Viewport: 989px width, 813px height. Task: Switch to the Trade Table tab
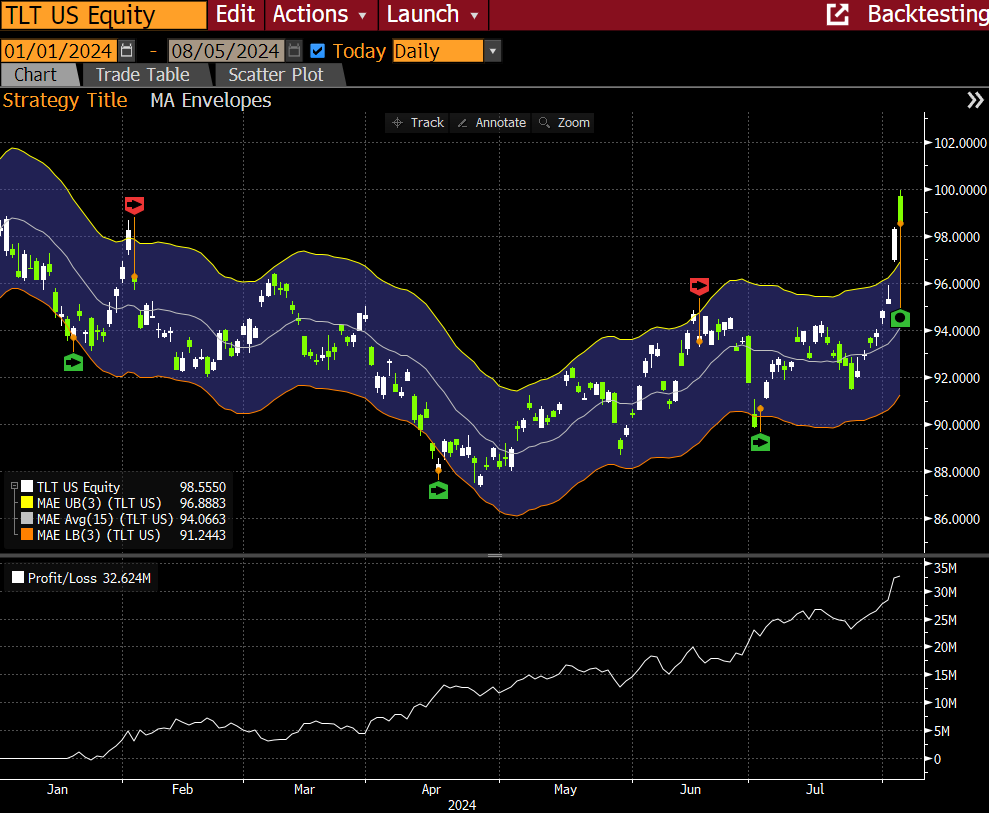[142, 75]
